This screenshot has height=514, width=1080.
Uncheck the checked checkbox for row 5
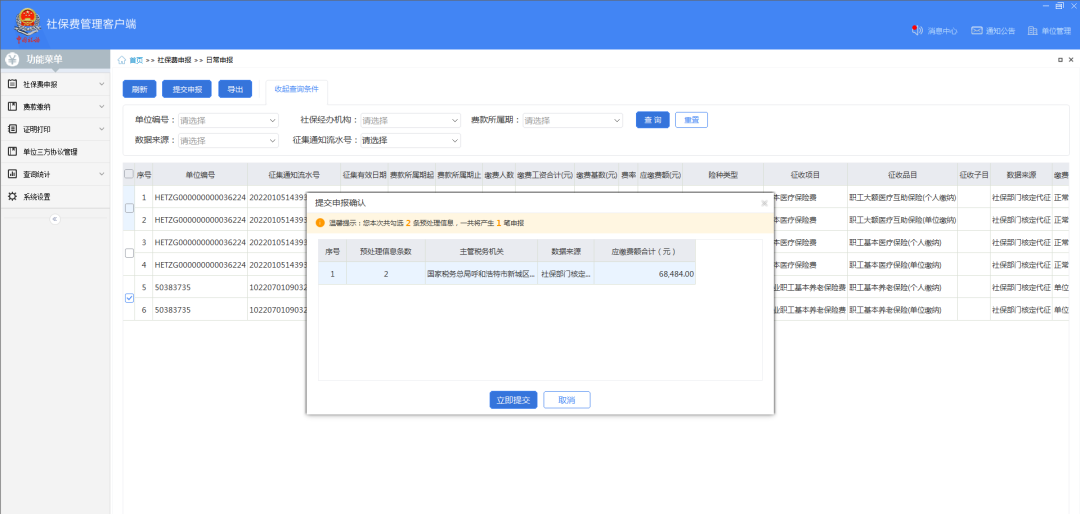pyautogui.click(x=129, y=298)
